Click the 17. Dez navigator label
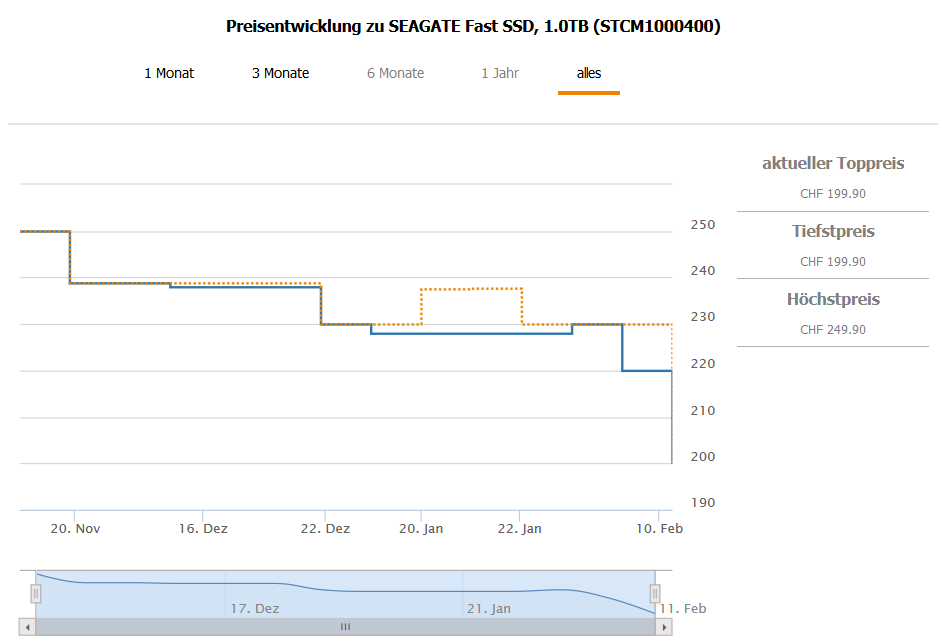The height and width of the screenshot is (644, 938). (x=255, y=608)
